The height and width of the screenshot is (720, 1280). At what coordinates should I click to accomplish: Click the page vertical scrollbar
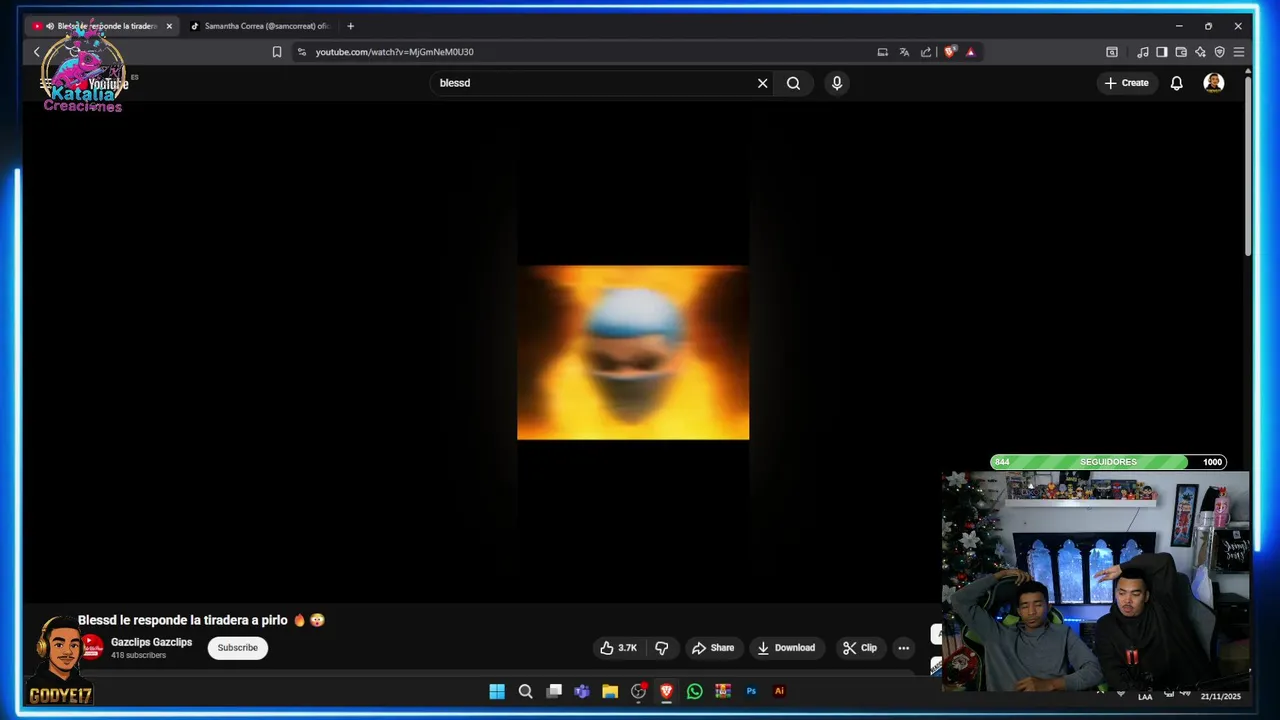tap(1247, 165)
